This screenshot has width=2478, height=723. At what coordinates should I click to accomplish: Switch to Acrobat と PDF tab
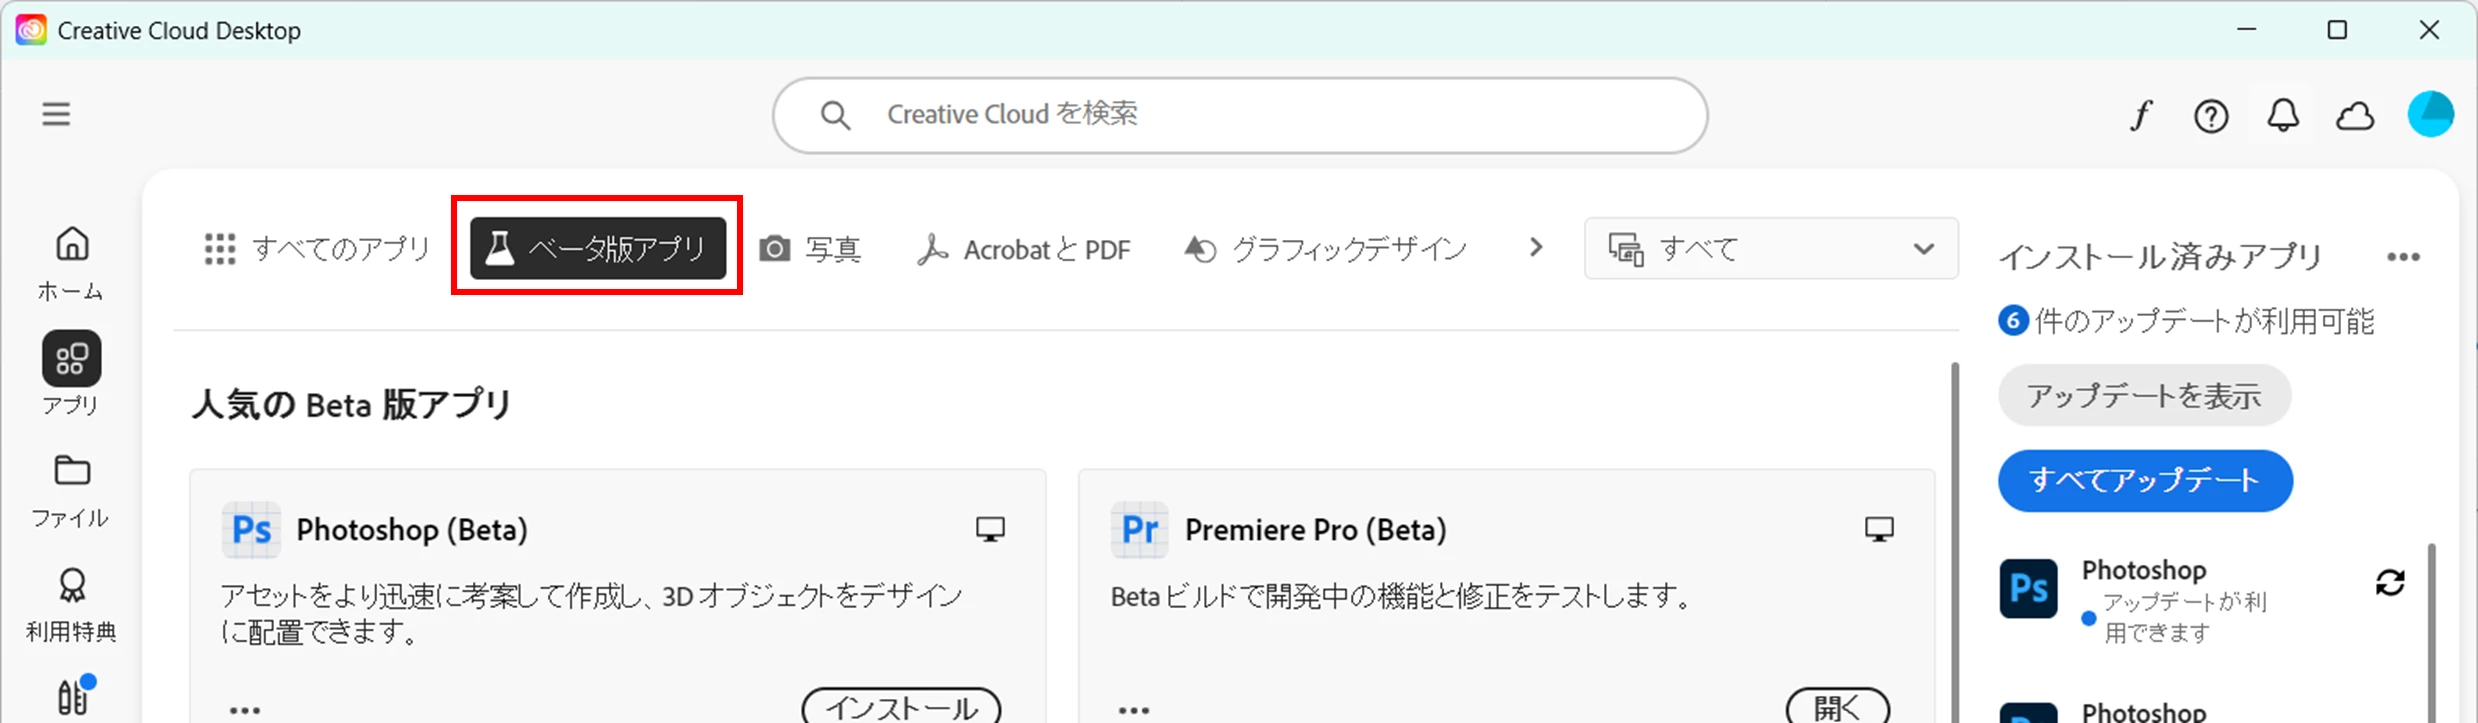pyautogui.click(x=1024, y=249)
